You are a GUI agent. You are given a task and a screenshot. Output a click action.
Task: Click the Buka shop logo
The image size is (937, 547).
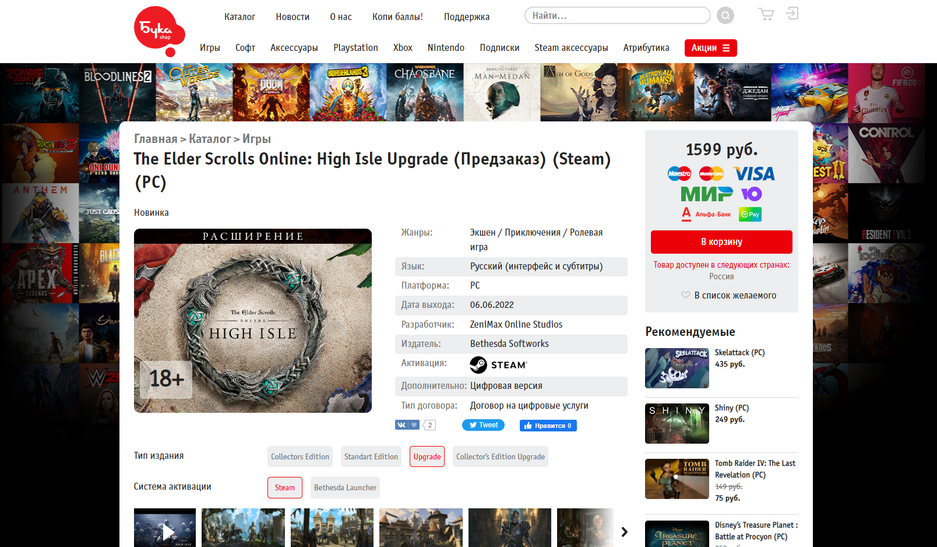pos(158,31)
